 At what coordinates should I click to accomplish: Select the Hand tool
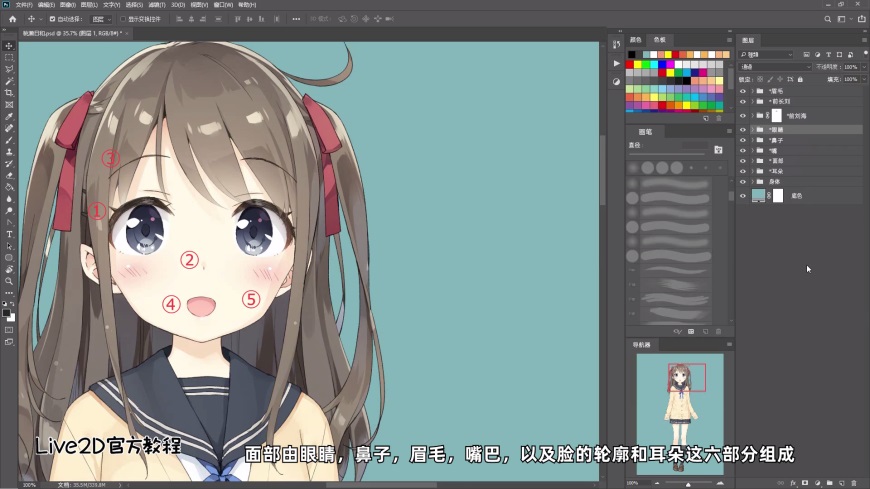(9, 269)
